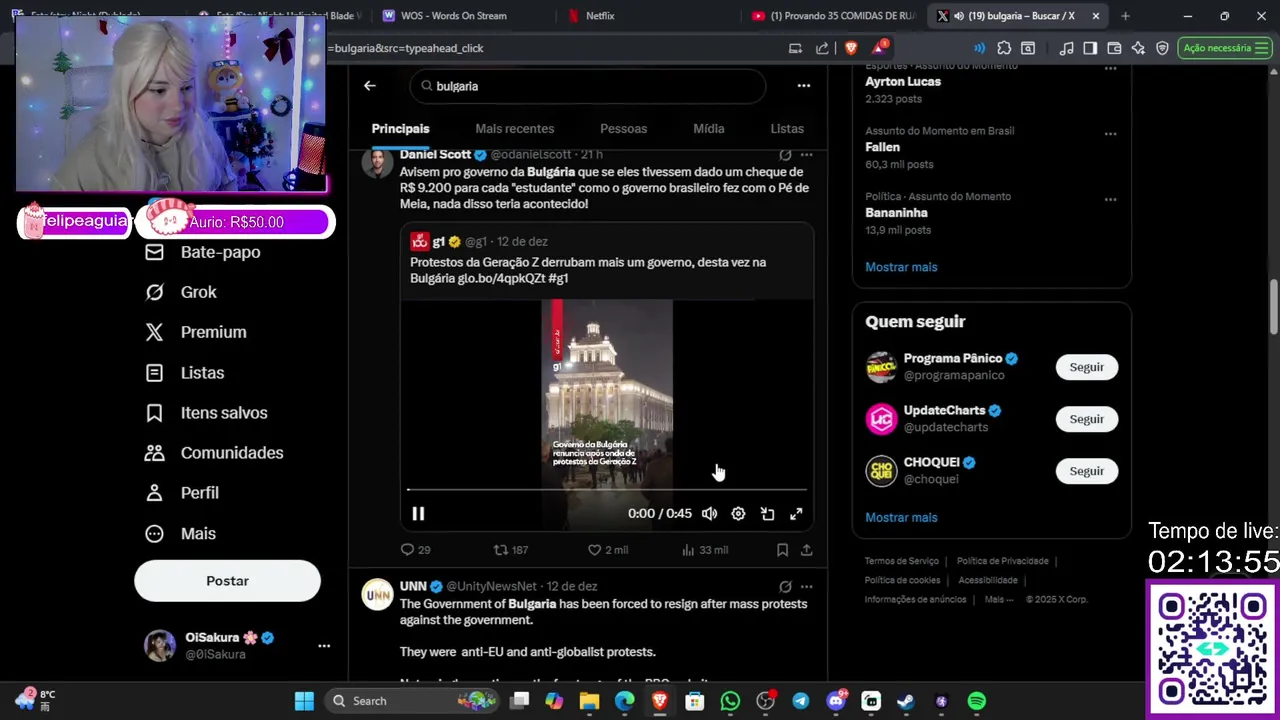This screenshot has height=720, width=1280.
Task: Switch to the Mais recentes tab
Action: tap(514, 129)
